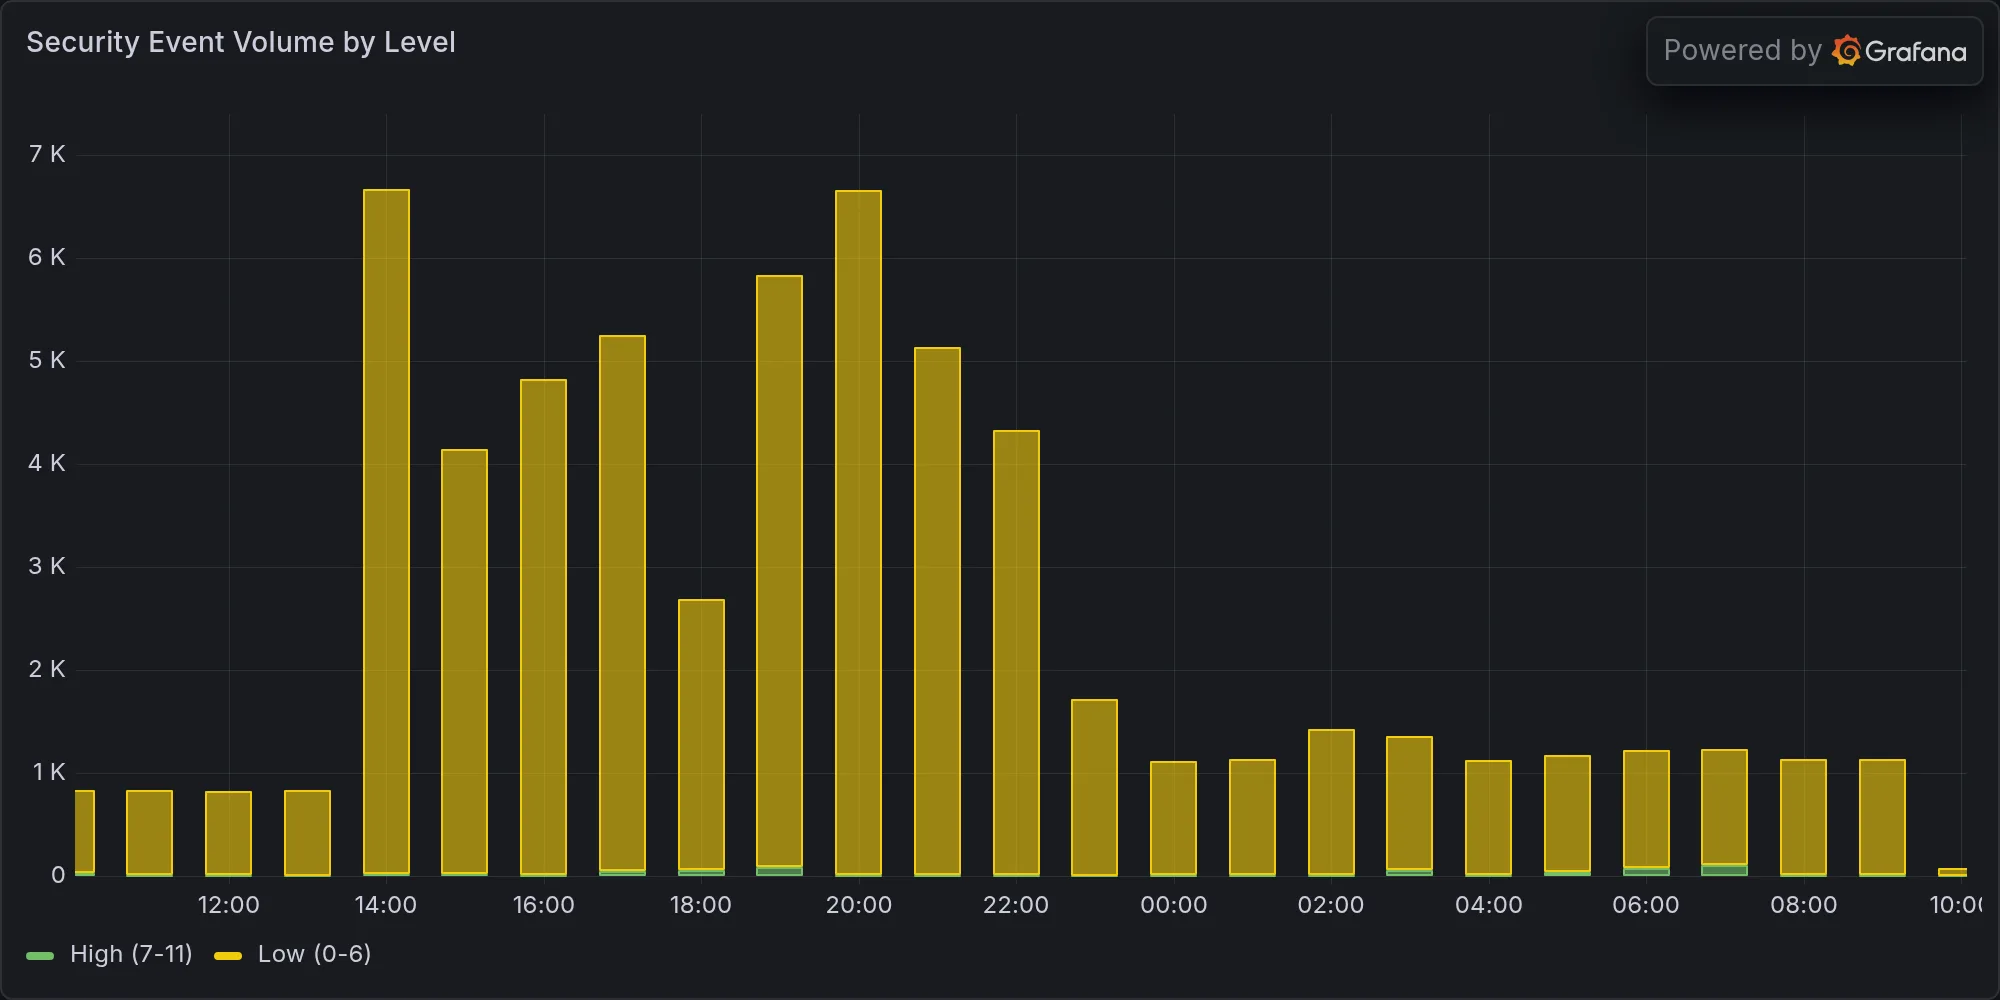Click the 20:00 x-axis label
The image size is (2000, 1000).
(x=858, y=905)
